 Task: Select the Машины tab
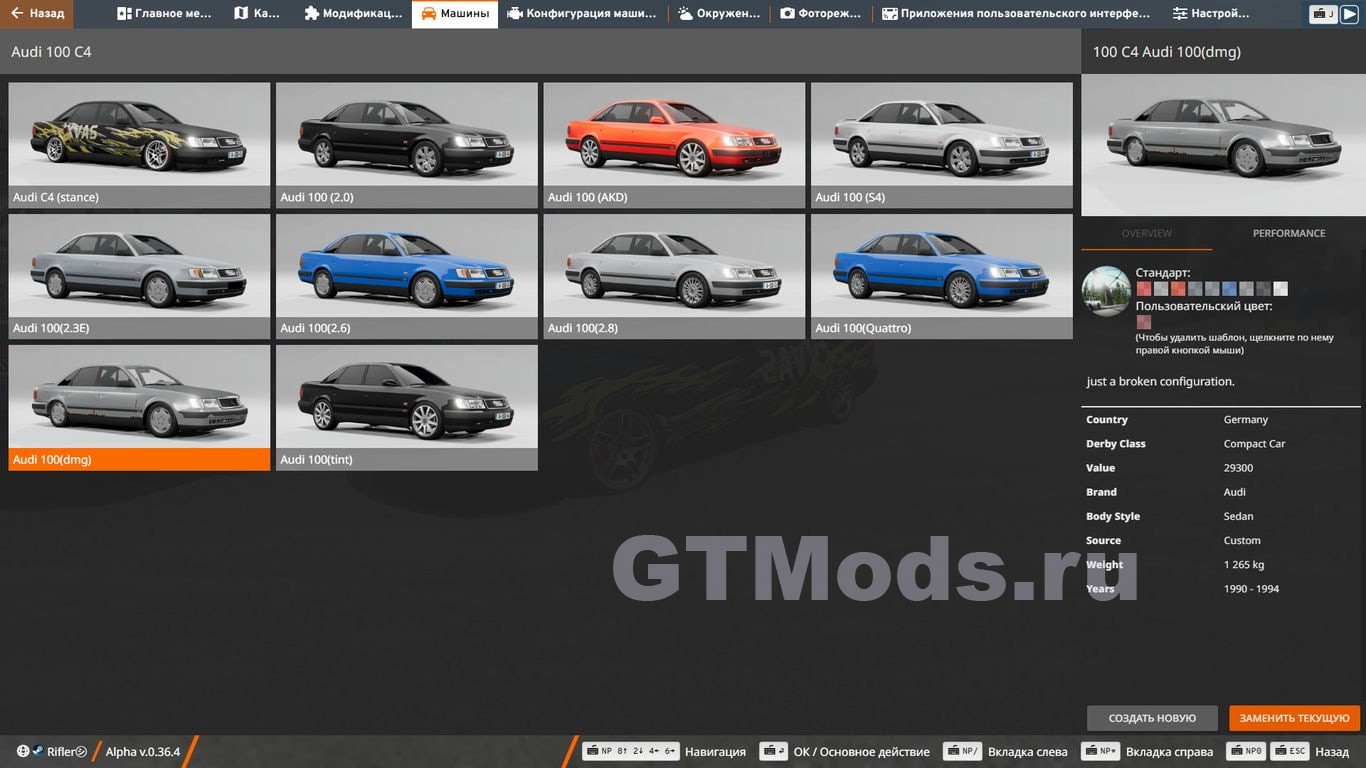point(455,14)
